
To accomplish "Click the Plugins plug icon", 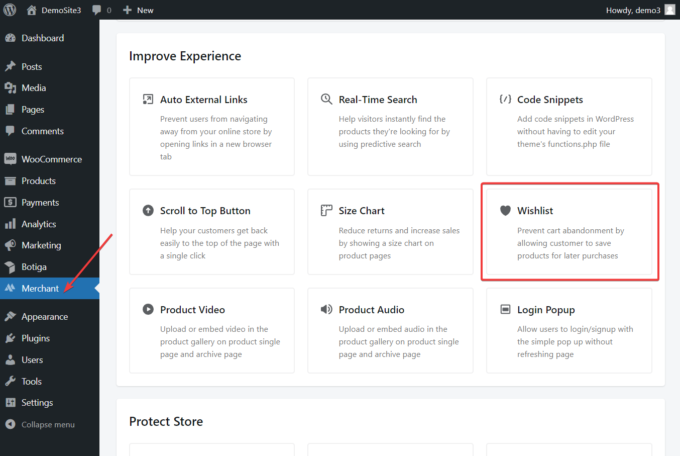I will click(10, 338).
